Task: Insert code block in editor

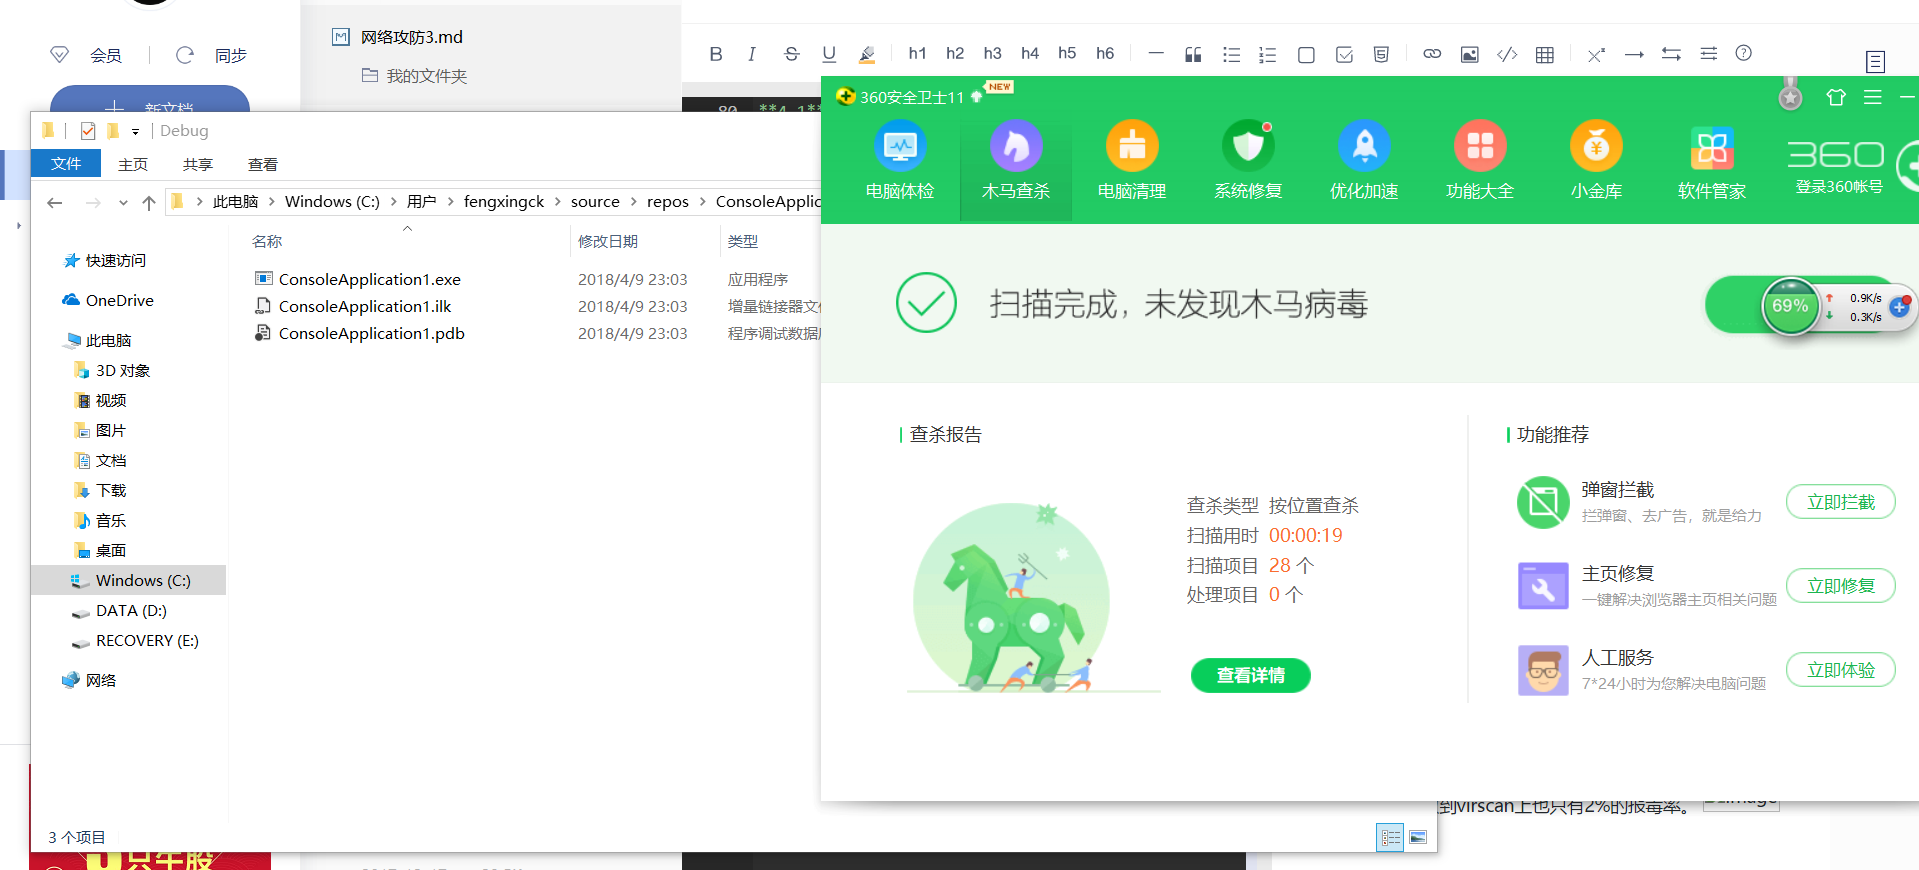Action: 1507,54
